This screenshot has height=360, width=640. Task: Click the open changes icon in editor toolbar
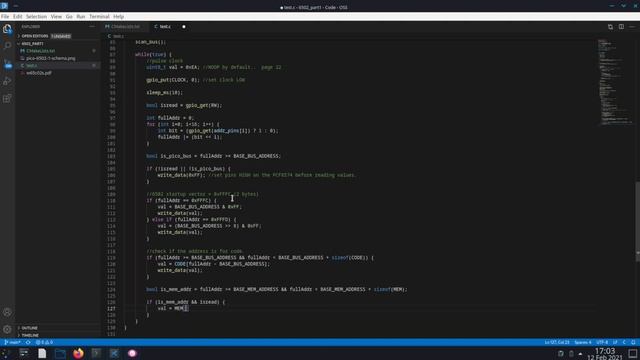point(610,27)
